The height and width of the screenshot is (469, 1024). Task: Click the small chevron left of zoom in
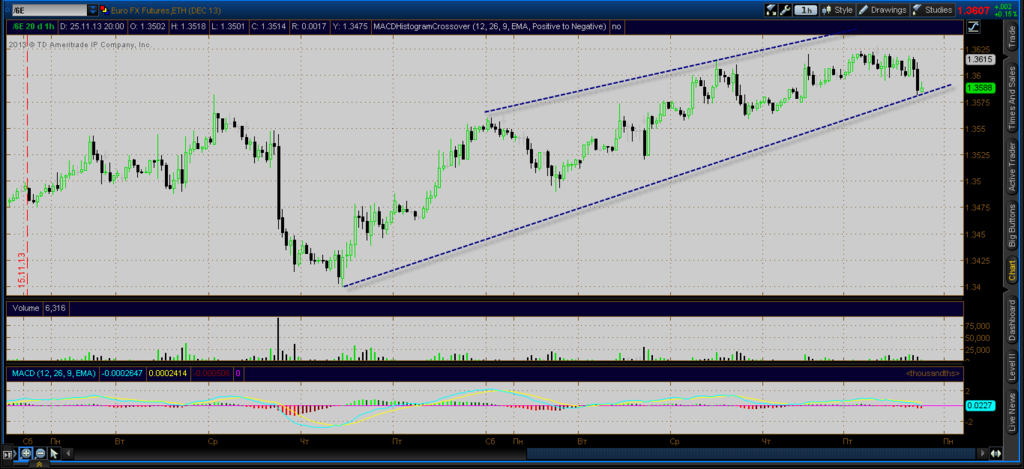pos(18,453)
